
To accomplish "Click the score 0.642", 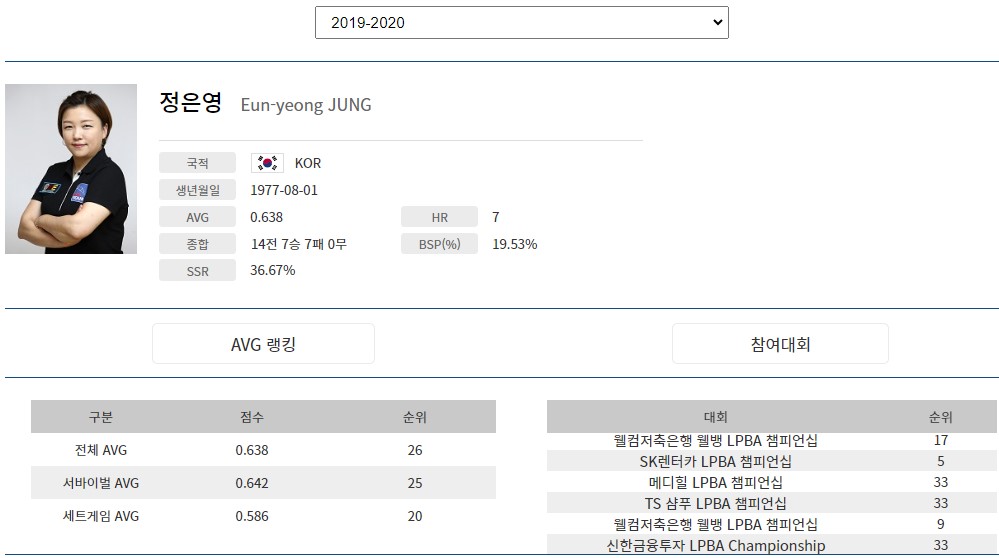I will point(252,483).
